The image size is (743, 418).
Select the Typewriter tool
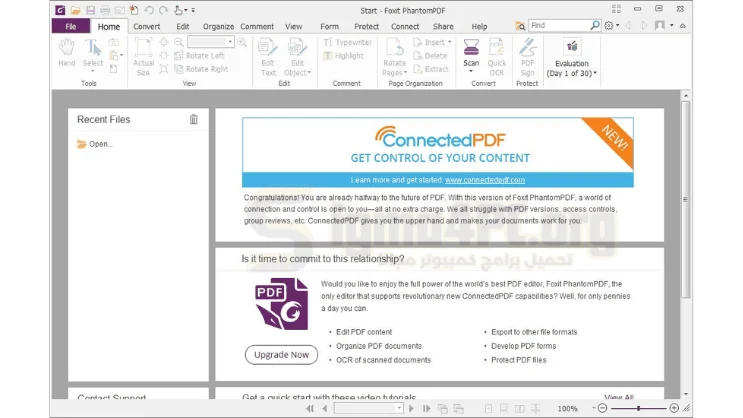pos(347,42)
